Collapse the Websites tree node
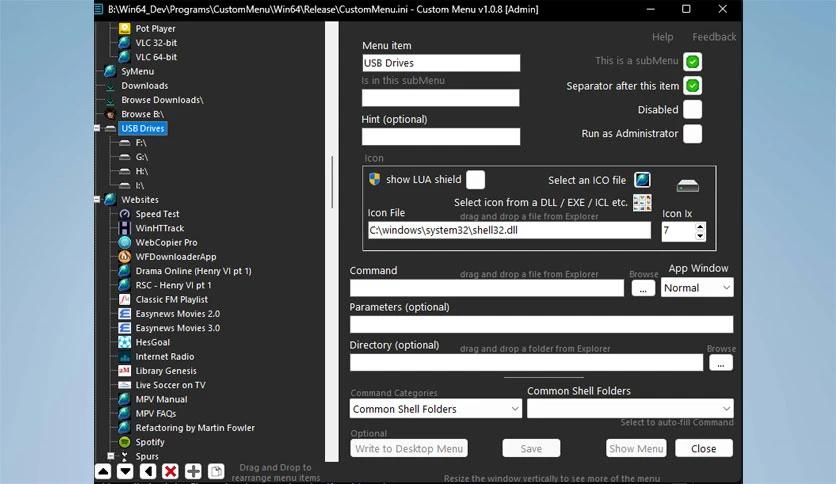Screen dimensions: 836x484 tap(97, 199)
